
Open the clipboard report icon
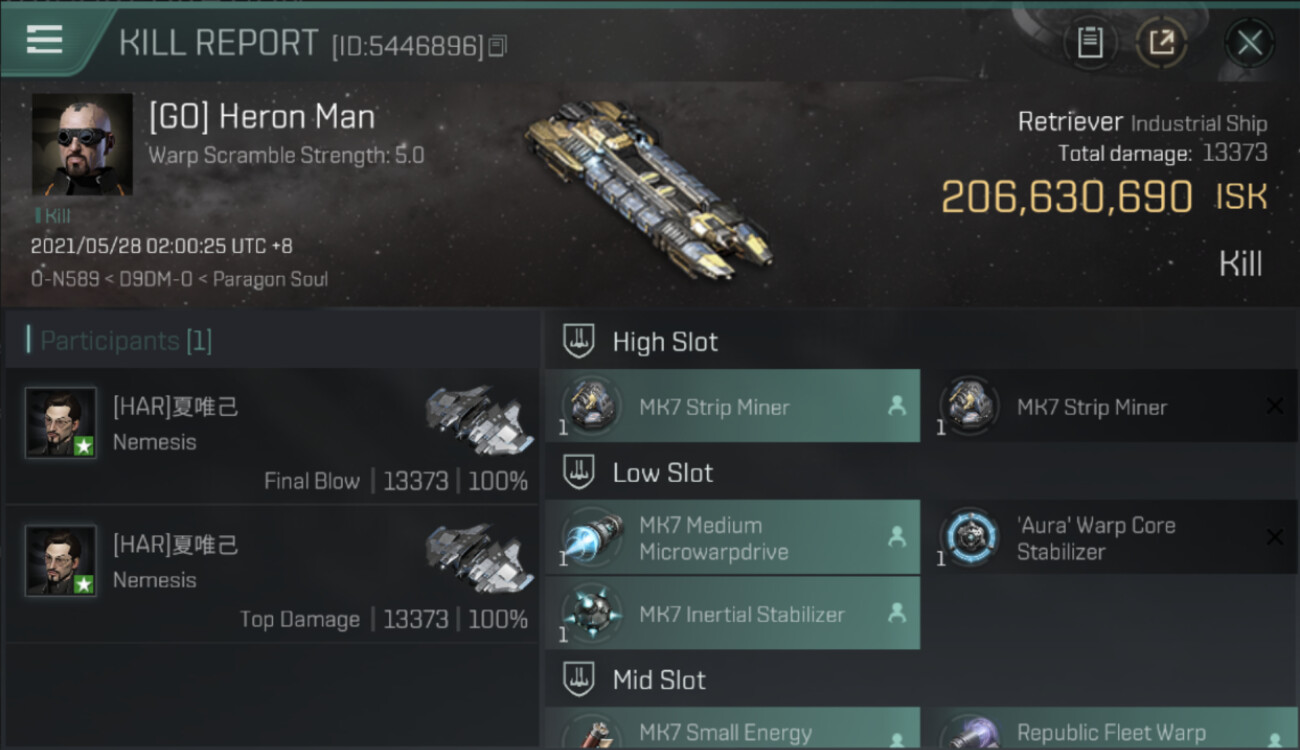[1090, 42]
